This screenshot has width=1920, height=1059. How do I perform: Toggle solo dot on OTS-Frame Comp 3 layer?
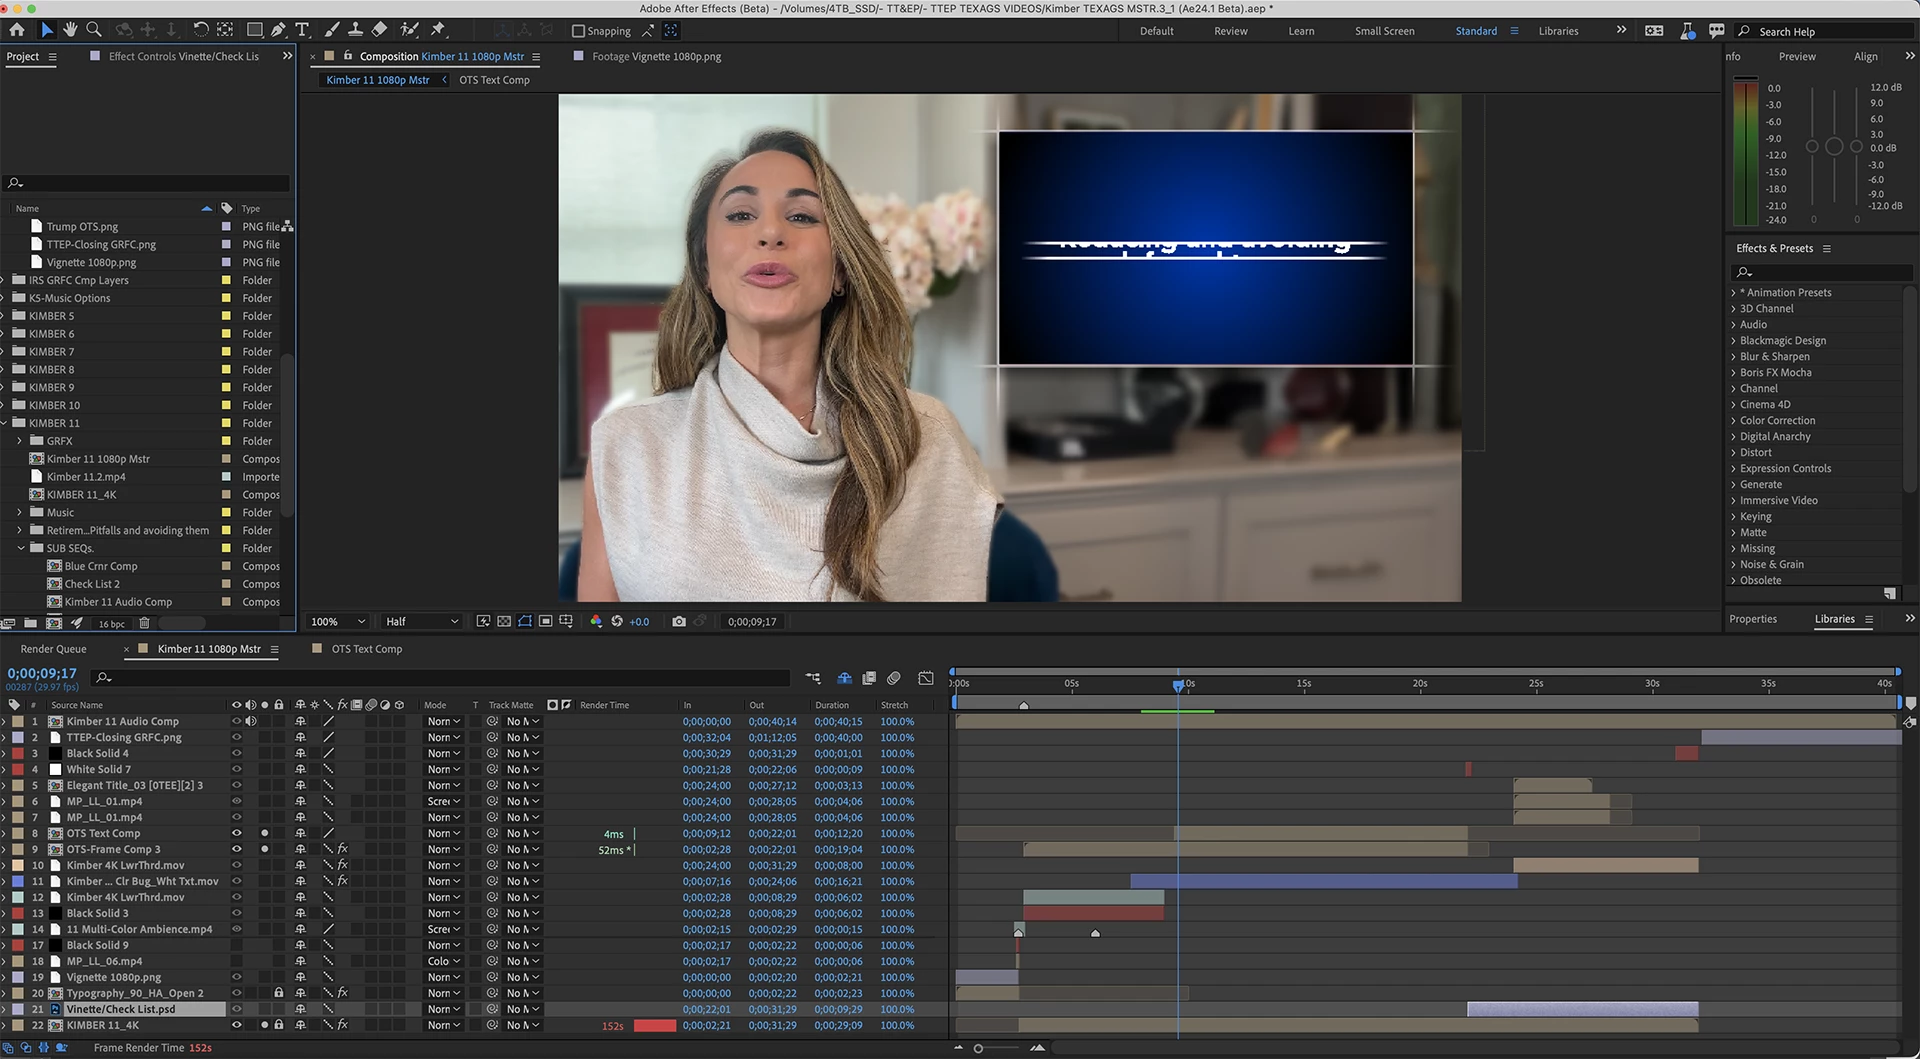click(265, 849)
